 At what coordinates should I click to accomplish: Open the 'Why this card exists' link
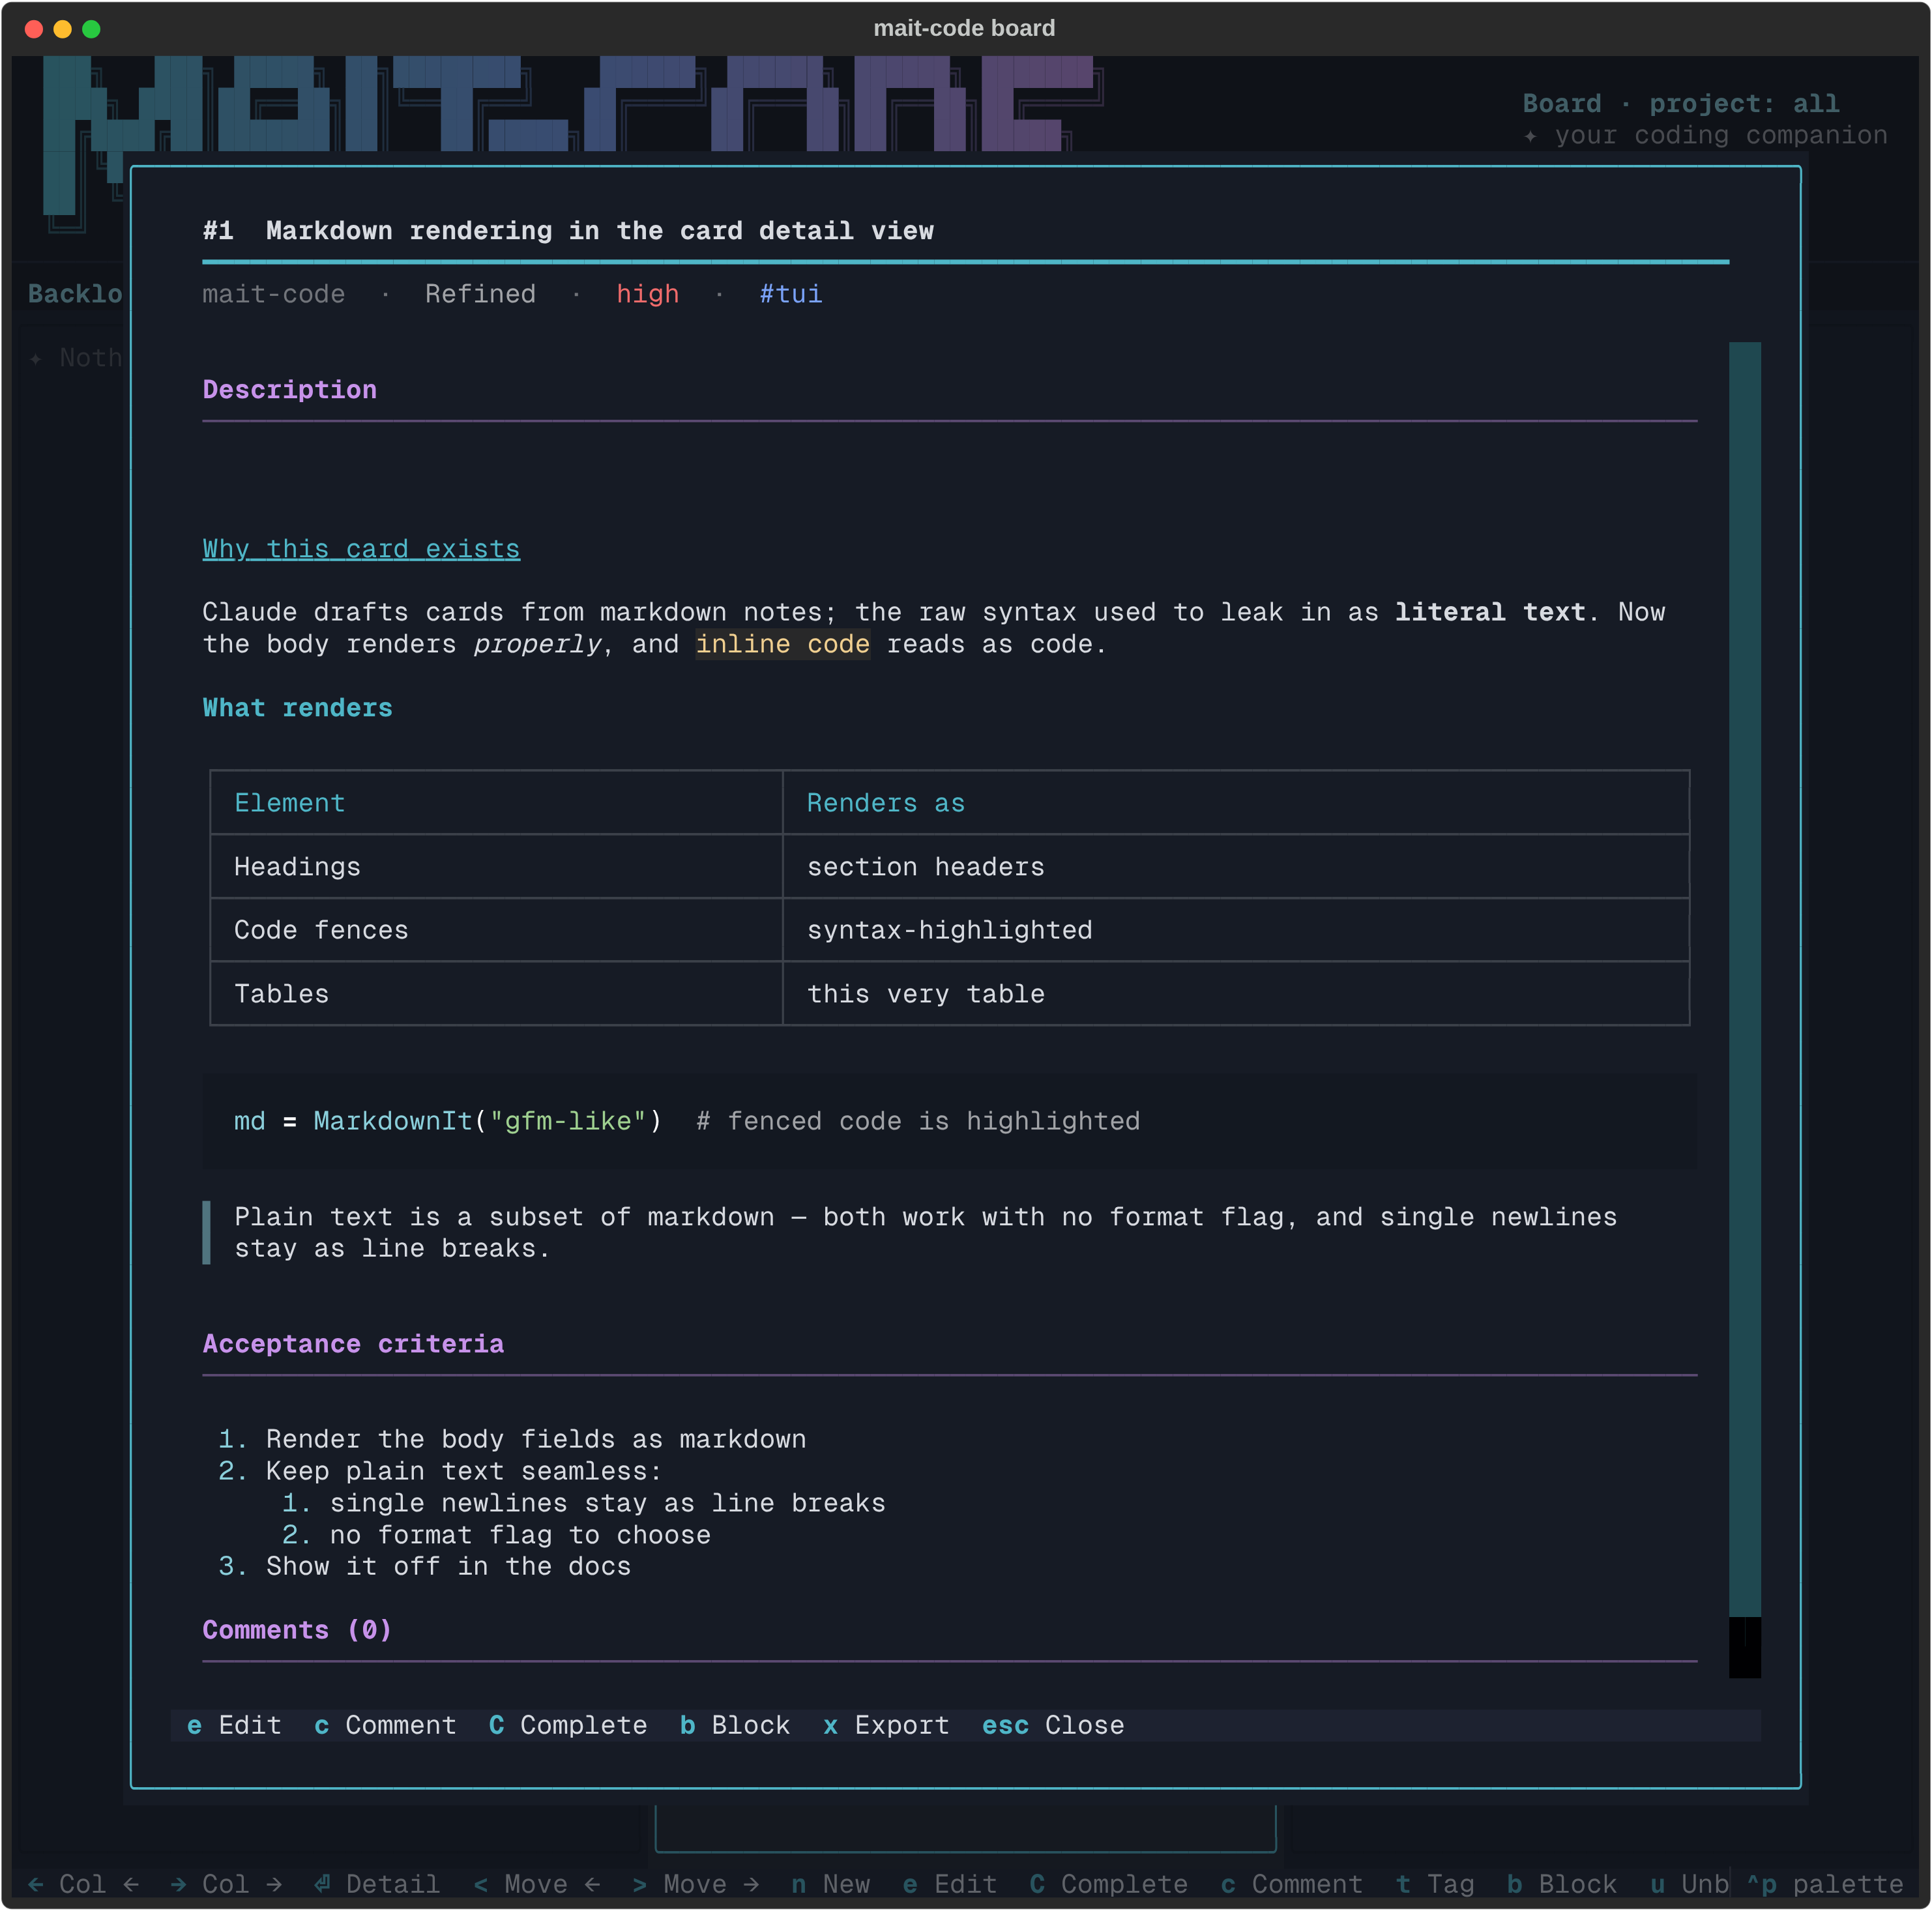[x=361, y=549]
